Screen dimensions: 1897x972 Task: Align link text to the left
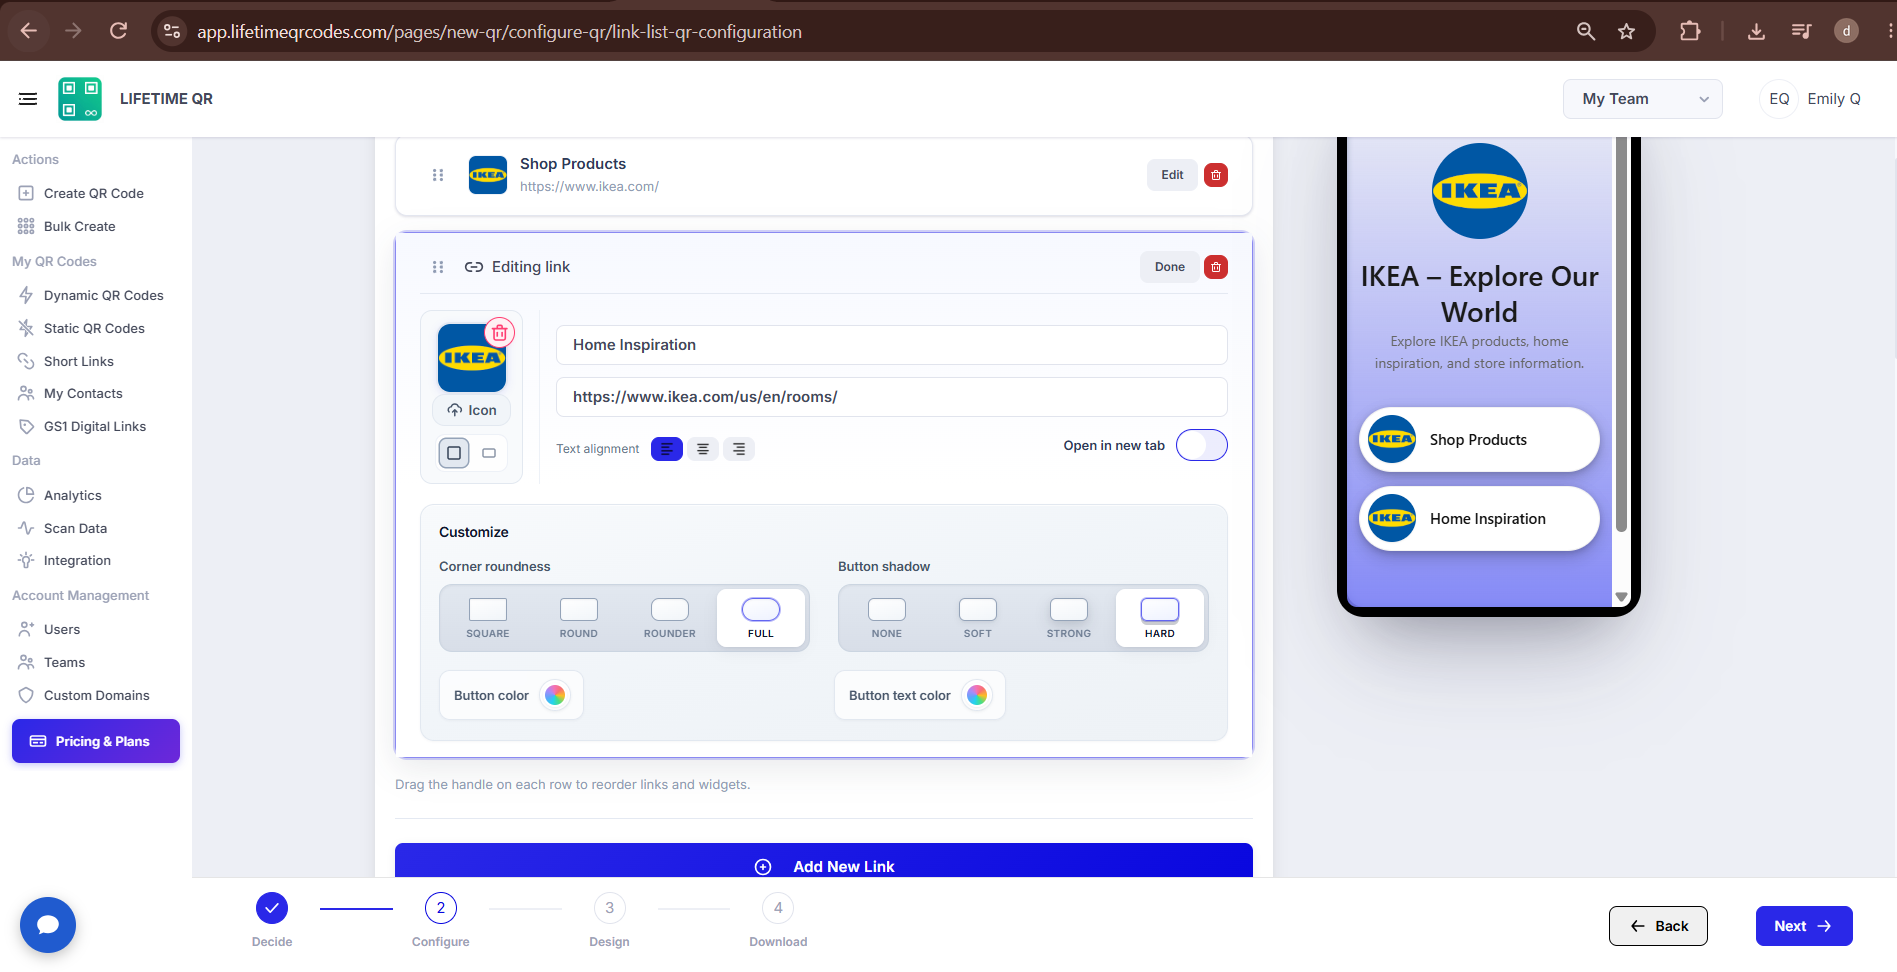point(667,449)
